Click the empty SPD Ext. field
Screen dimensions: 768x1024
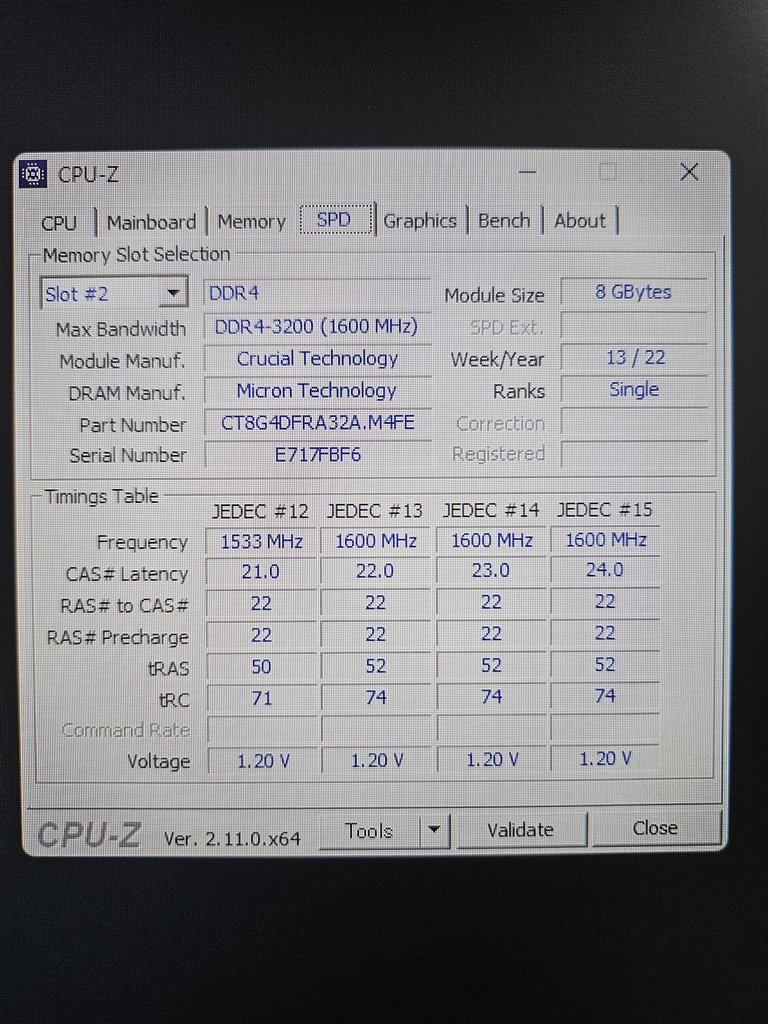click(x=633, y=325)
